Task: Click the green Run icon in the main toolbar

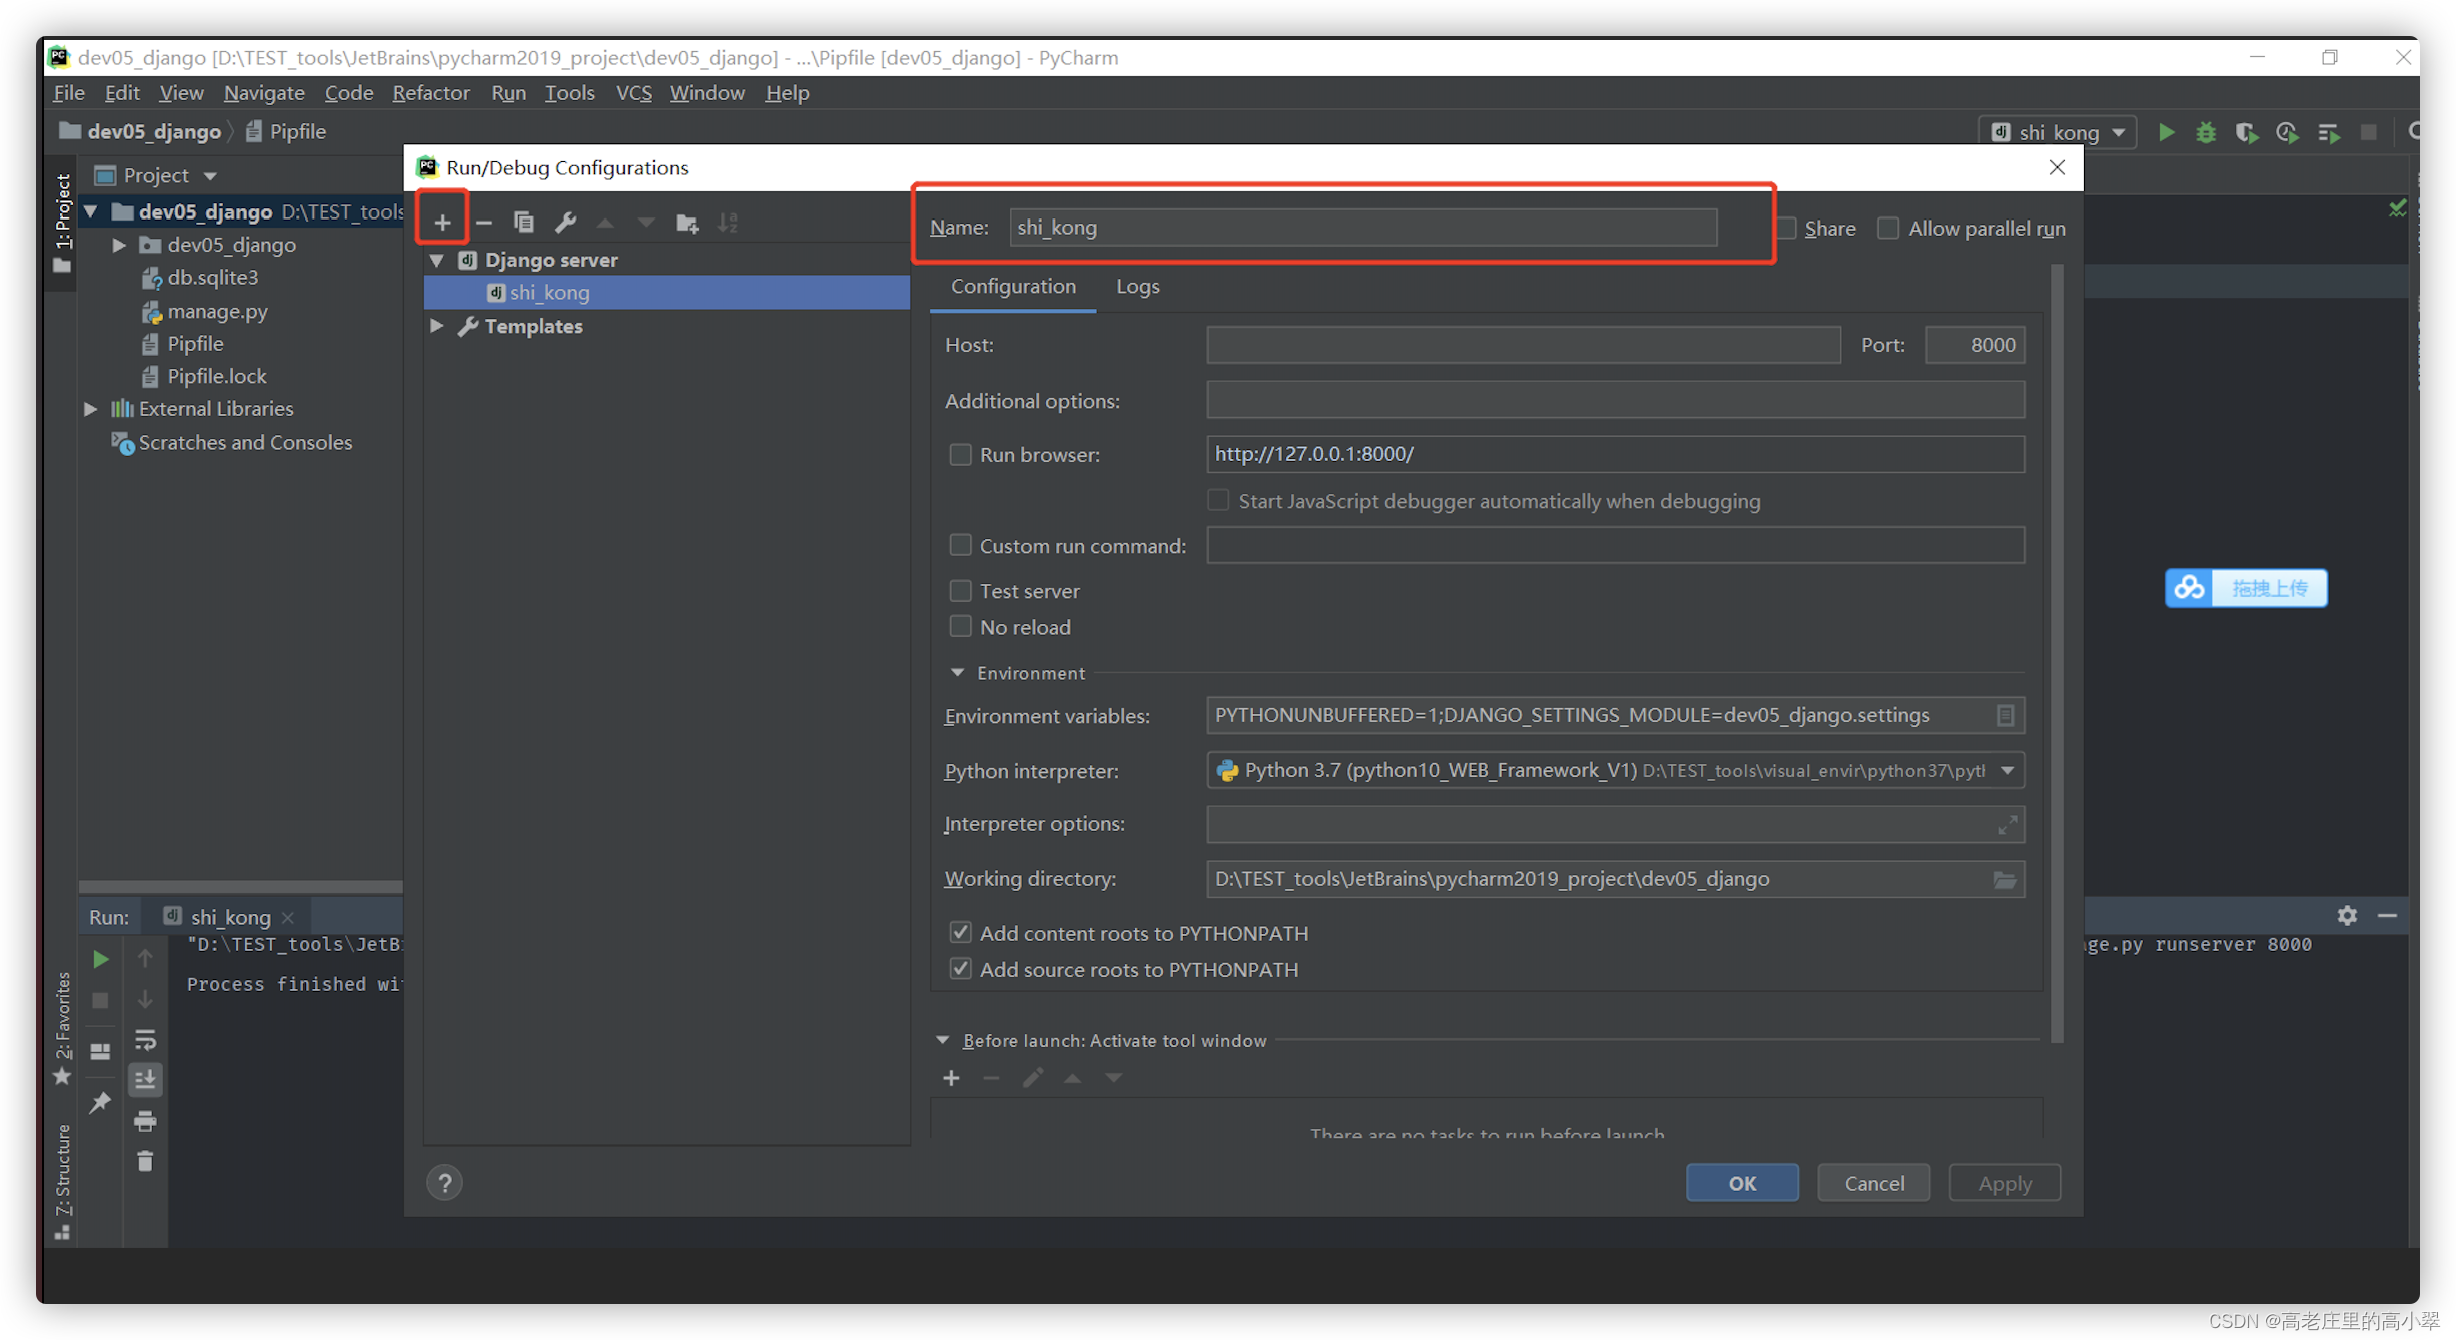Action: point(2166,132)
